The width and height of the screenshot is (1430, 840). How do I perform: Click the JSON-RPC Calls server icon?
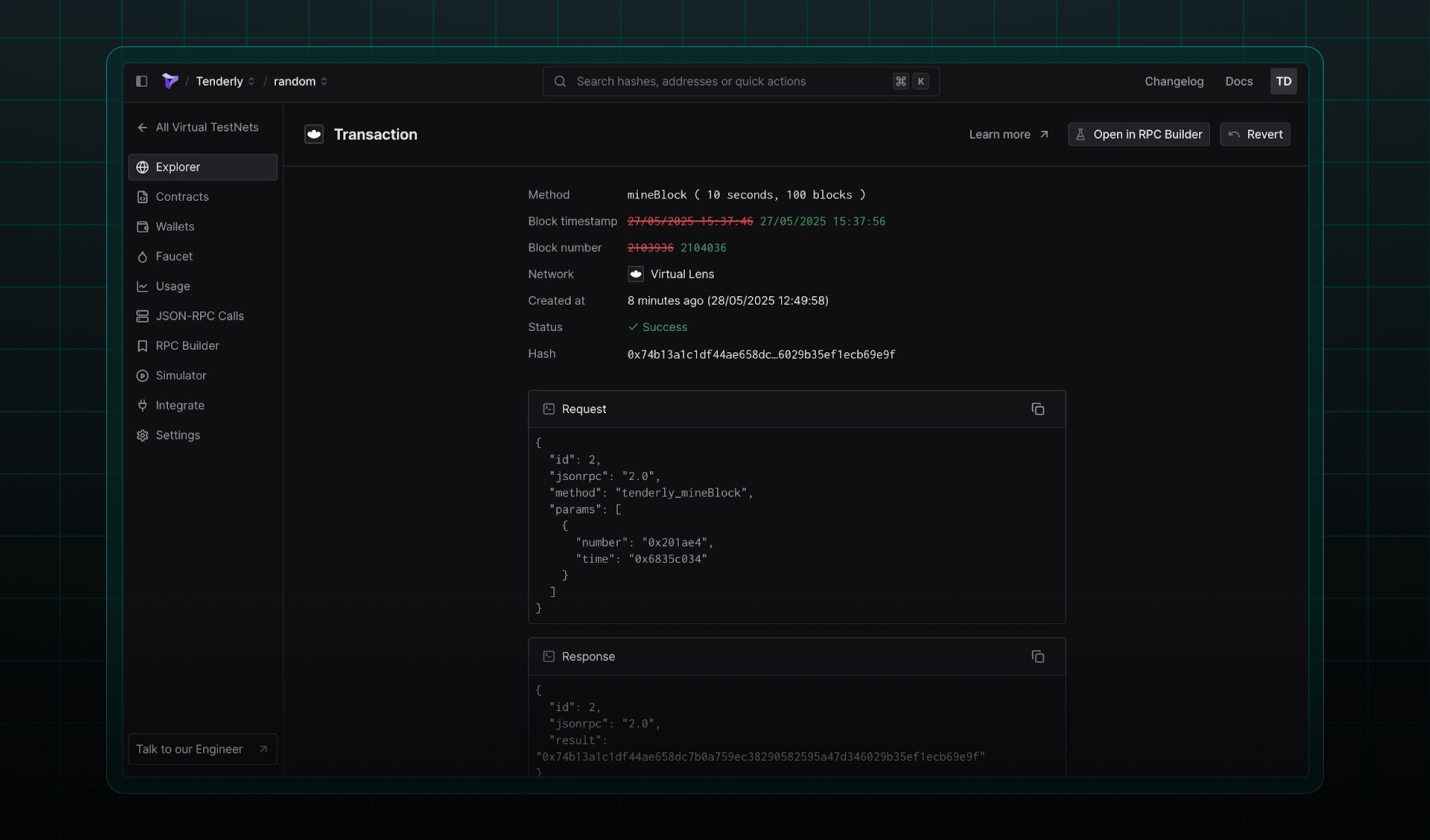click(142, 316)
